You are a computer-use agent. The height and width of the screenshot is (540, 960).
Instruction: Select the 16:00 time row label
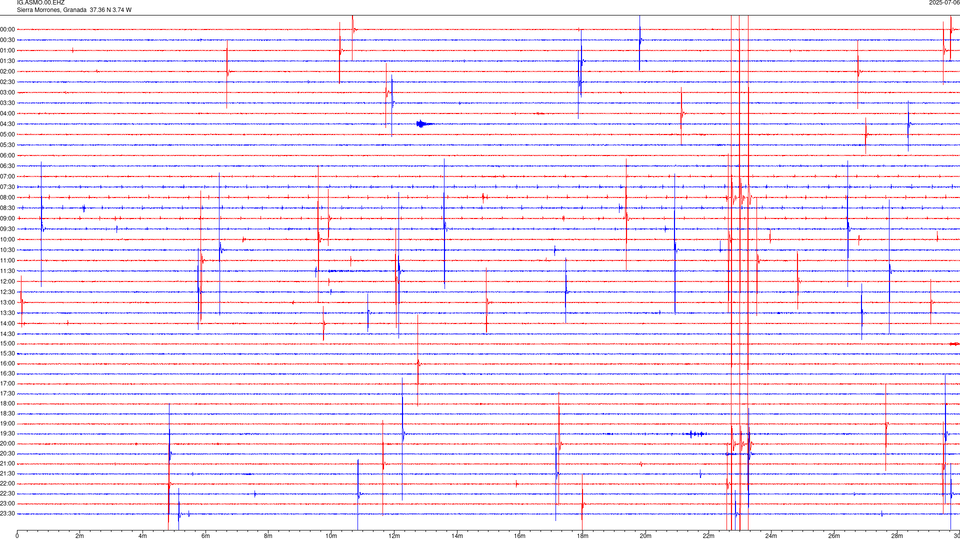8,364
